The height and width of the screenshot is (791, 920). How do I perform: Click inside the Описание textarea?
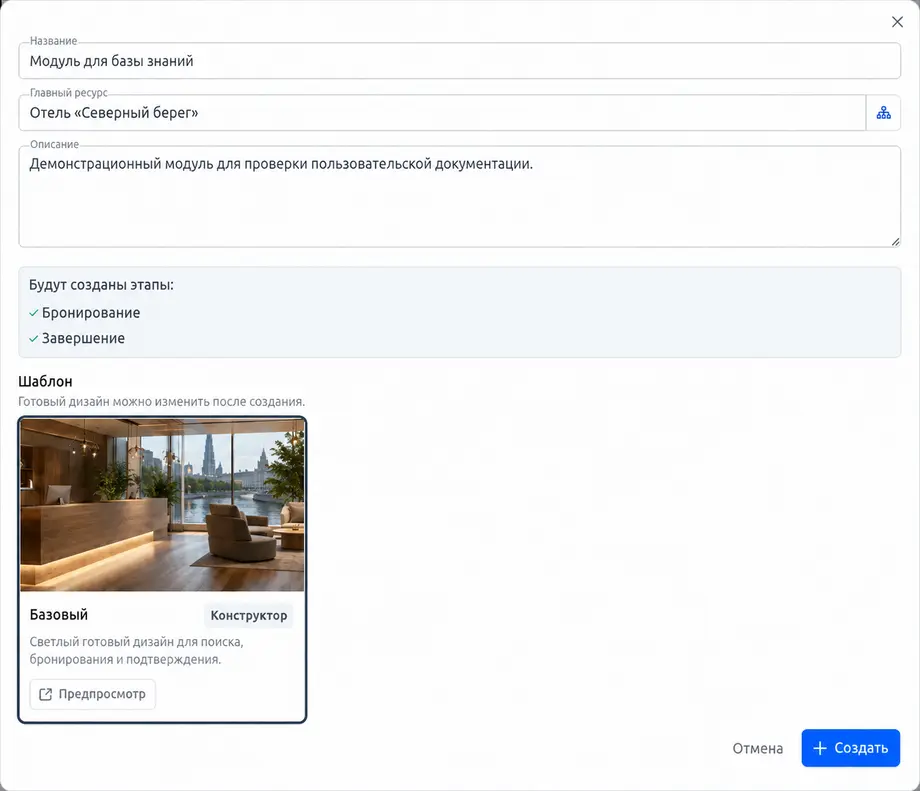459,197
